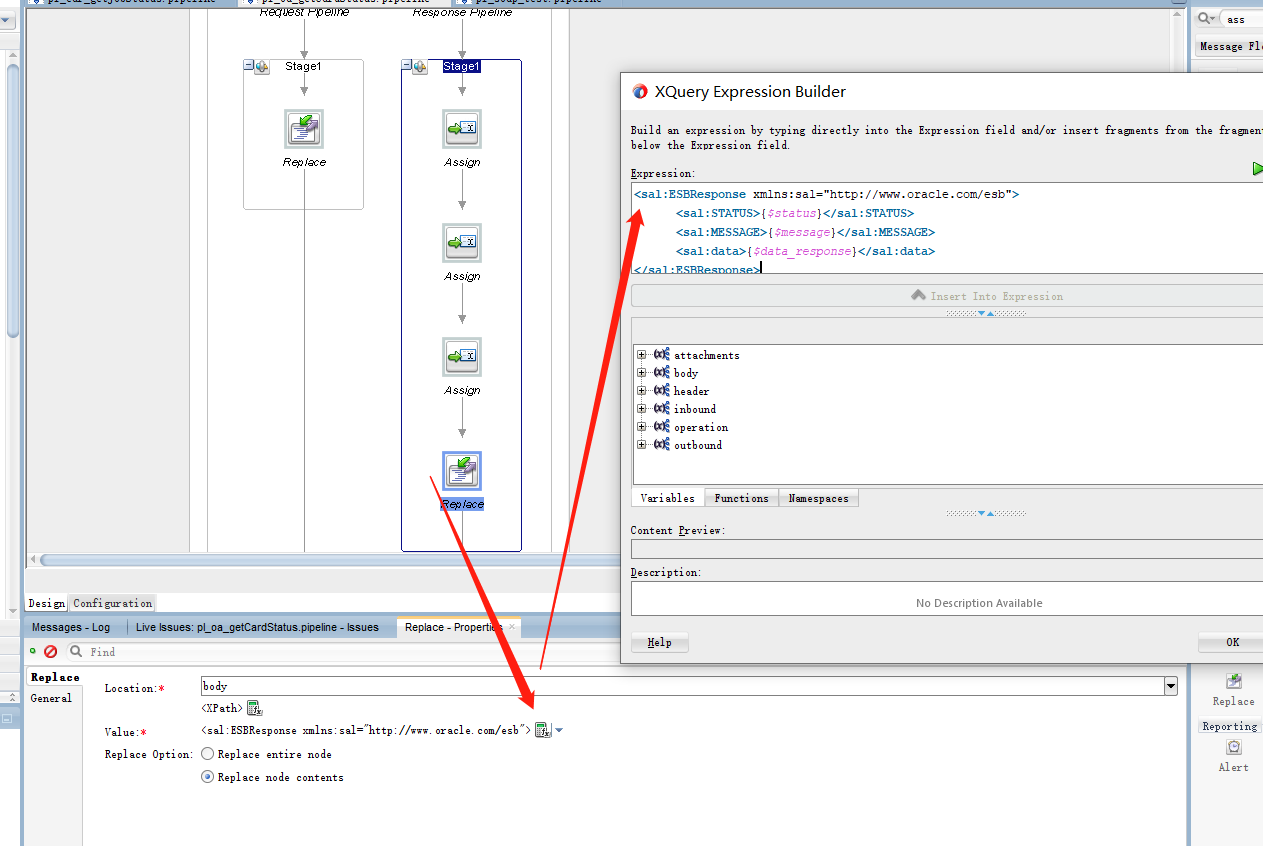Select the General properties tab
Screen dimensions: 1263x846
click(x=51, y=698)
